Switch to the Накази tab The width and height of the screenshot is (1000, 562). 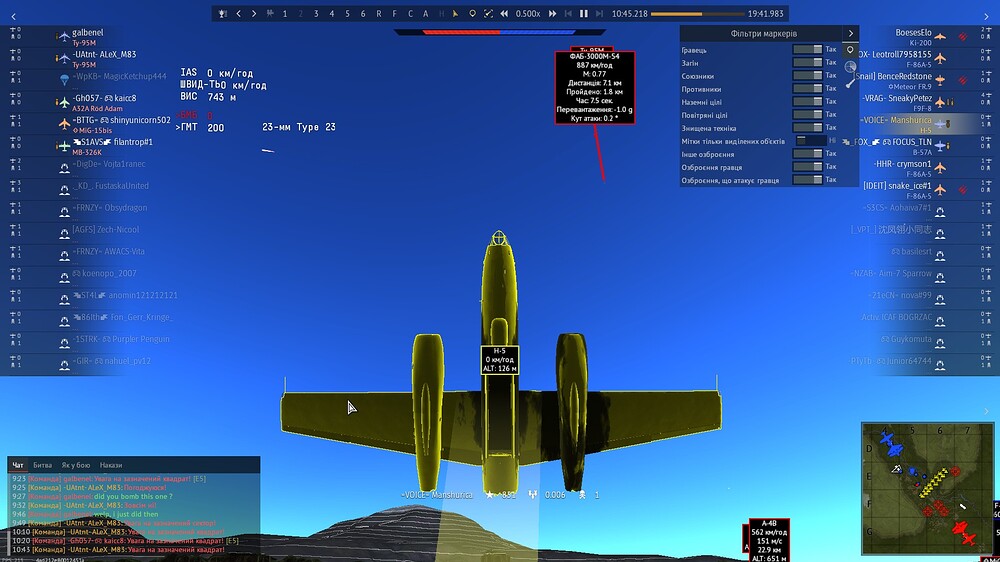[111, 465]
